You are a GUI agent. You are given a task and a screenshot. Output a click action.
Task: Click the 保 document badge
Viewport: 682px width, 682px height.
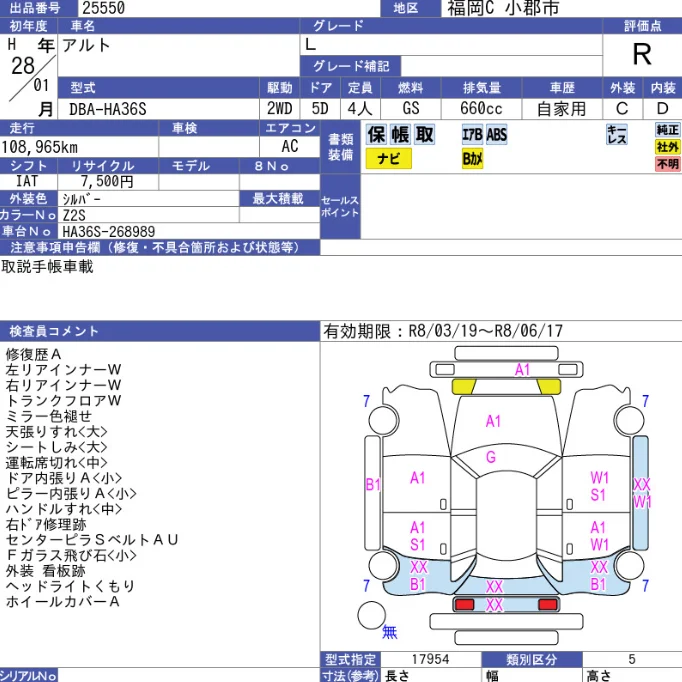coord(376,134)
